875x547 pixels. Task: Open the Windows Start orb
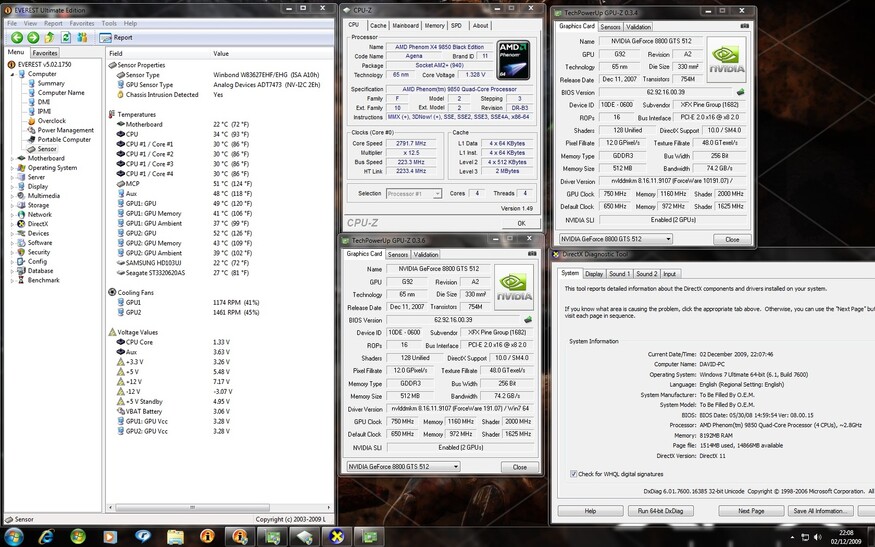(13, 537)
